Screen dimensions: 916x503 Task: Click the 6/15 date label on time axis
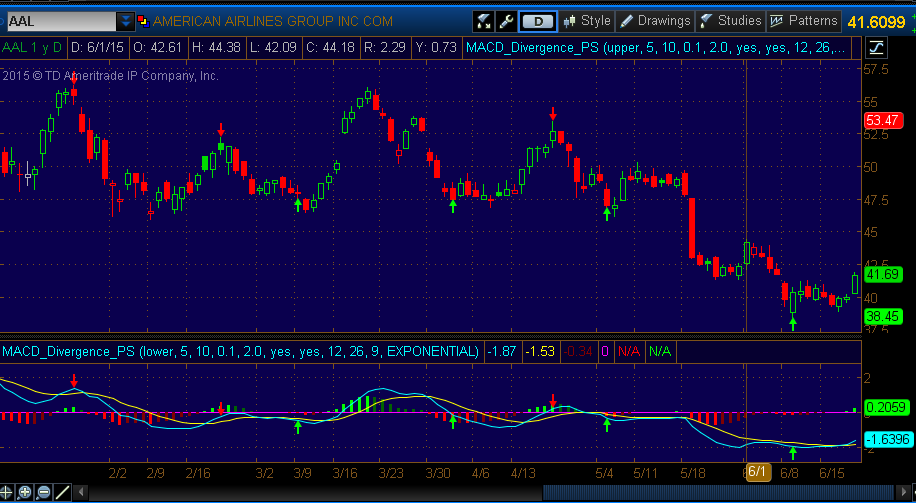tap(832, 473)
